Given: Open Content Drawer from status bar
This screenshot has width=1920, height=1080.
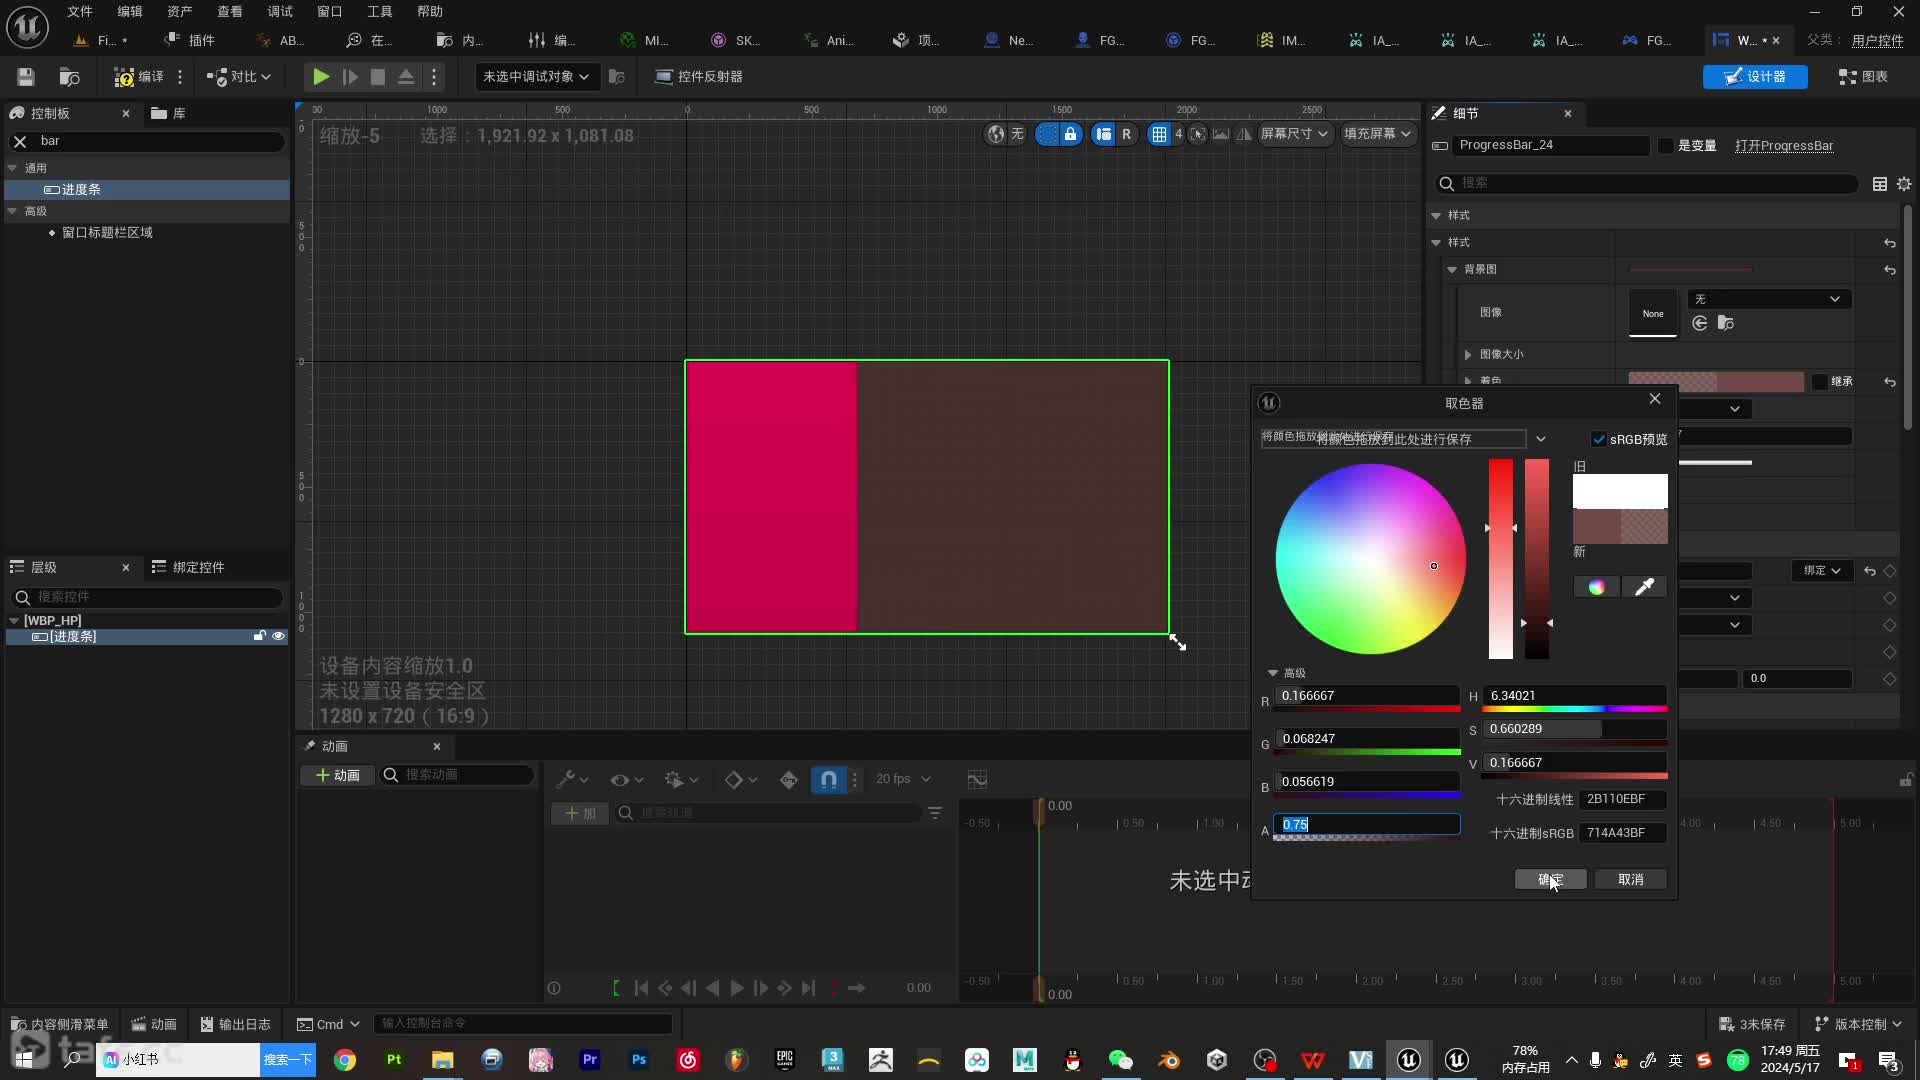Looking at the screenshot, I should coord(59,1024).
